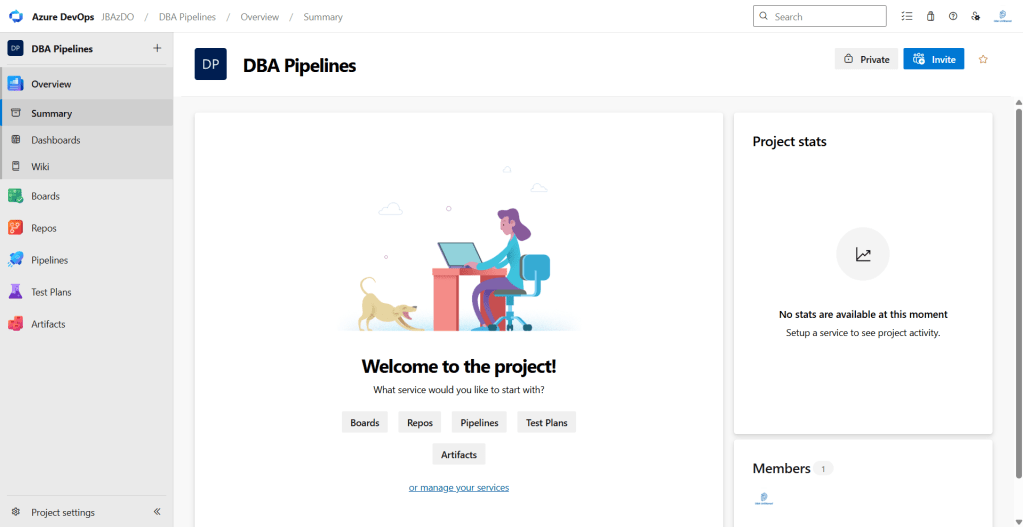The height and width of the screenshot is (527, 1023).
Task: Click the member avatar under Members
Action: click(x=763, y=499)
